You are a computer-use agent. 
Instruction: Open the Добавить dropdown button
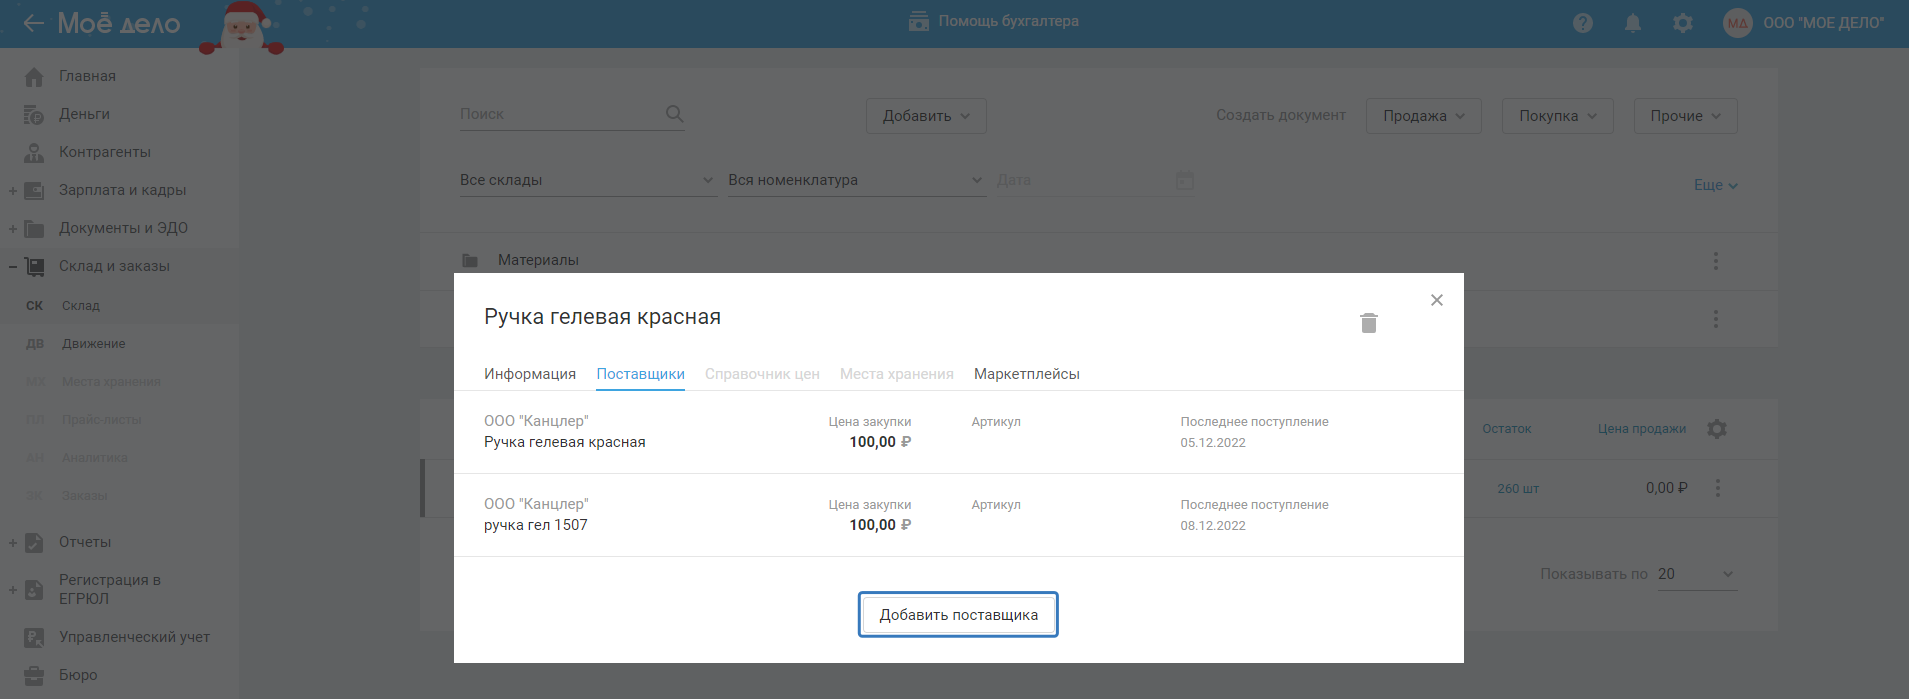click(925, 116)
